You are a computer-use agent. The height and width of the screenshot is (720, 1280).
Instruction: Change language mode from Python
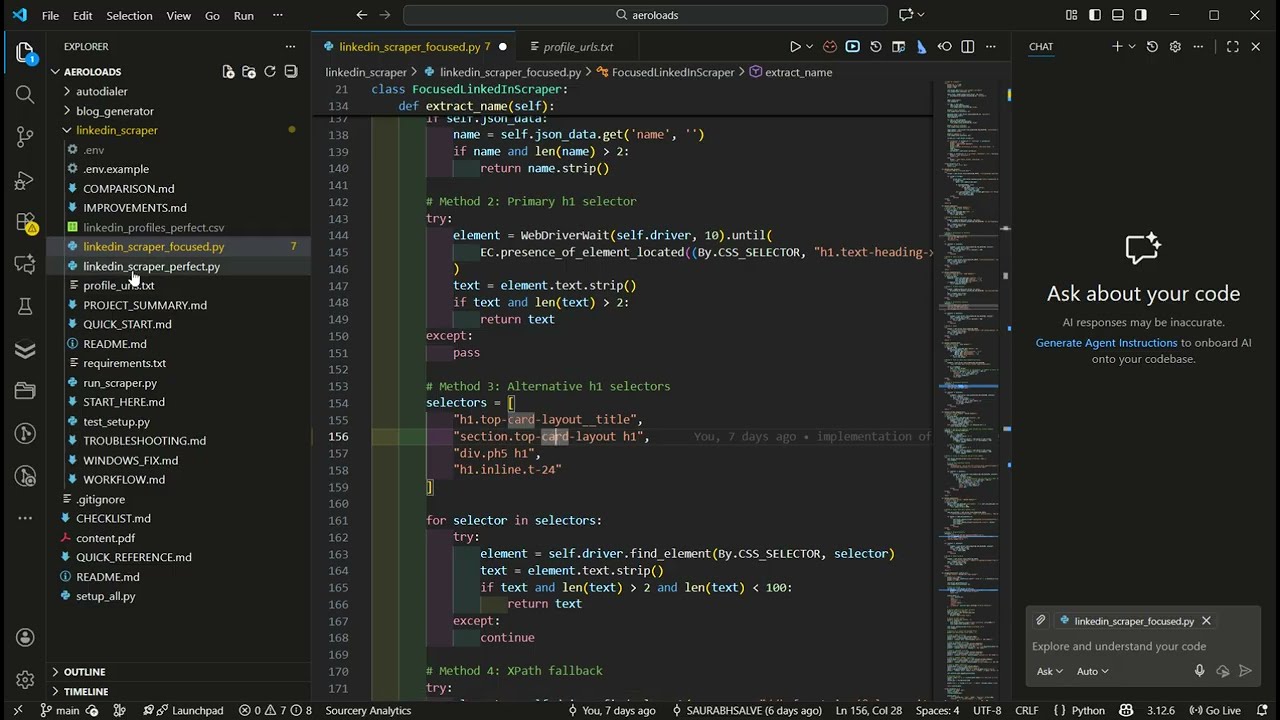(1088, 711)
